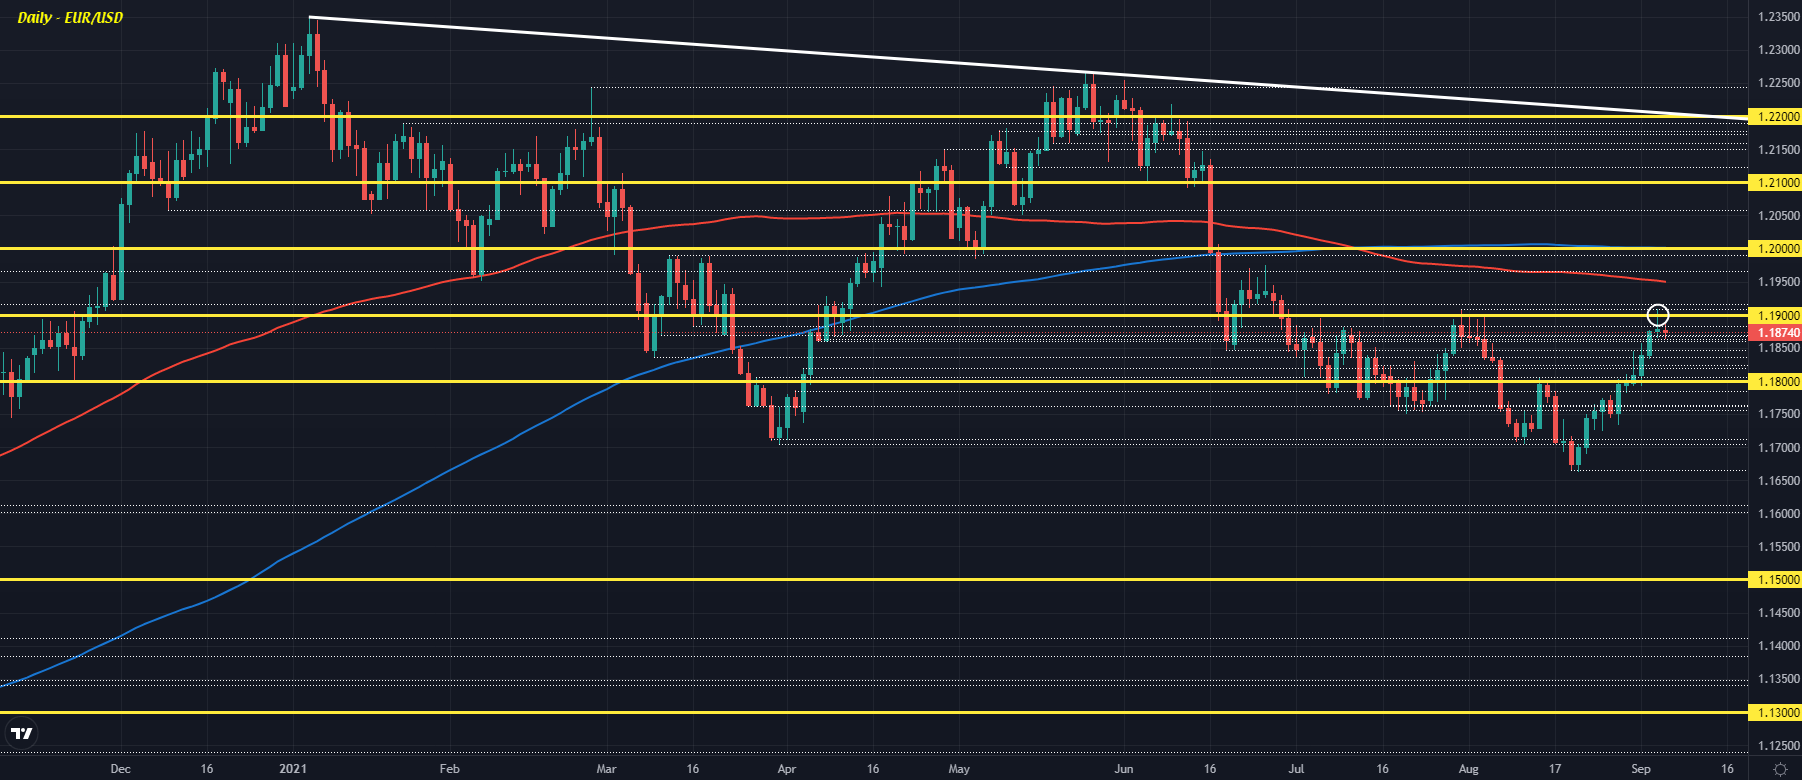1802x780 pixels.
Task: Select the 1.18000 yellow price label
Action: click(x=1773, y=382)
